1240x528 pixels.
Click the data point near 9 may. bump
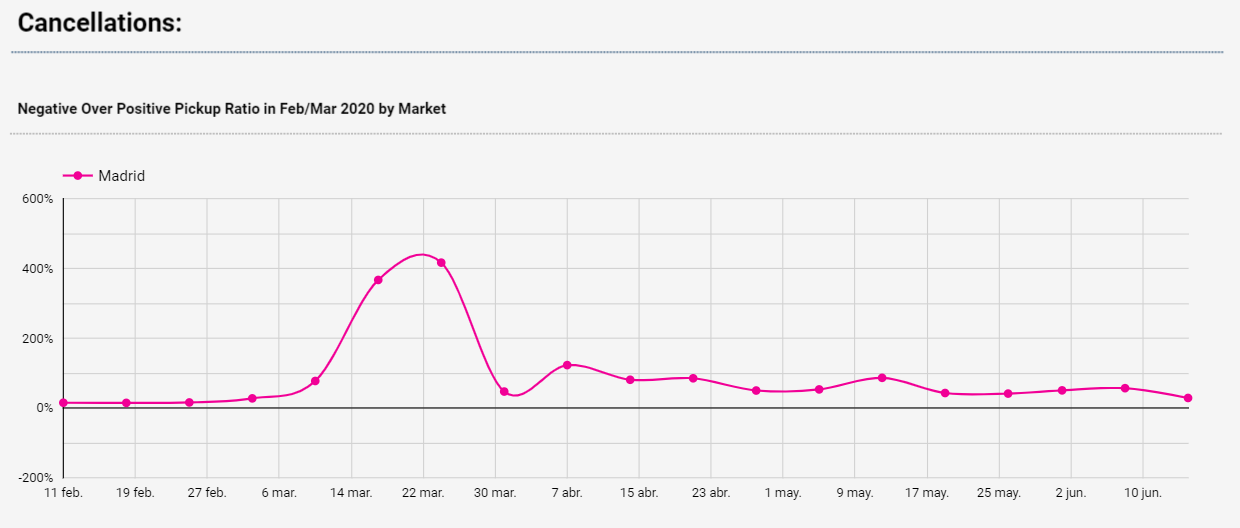[882, 378]
